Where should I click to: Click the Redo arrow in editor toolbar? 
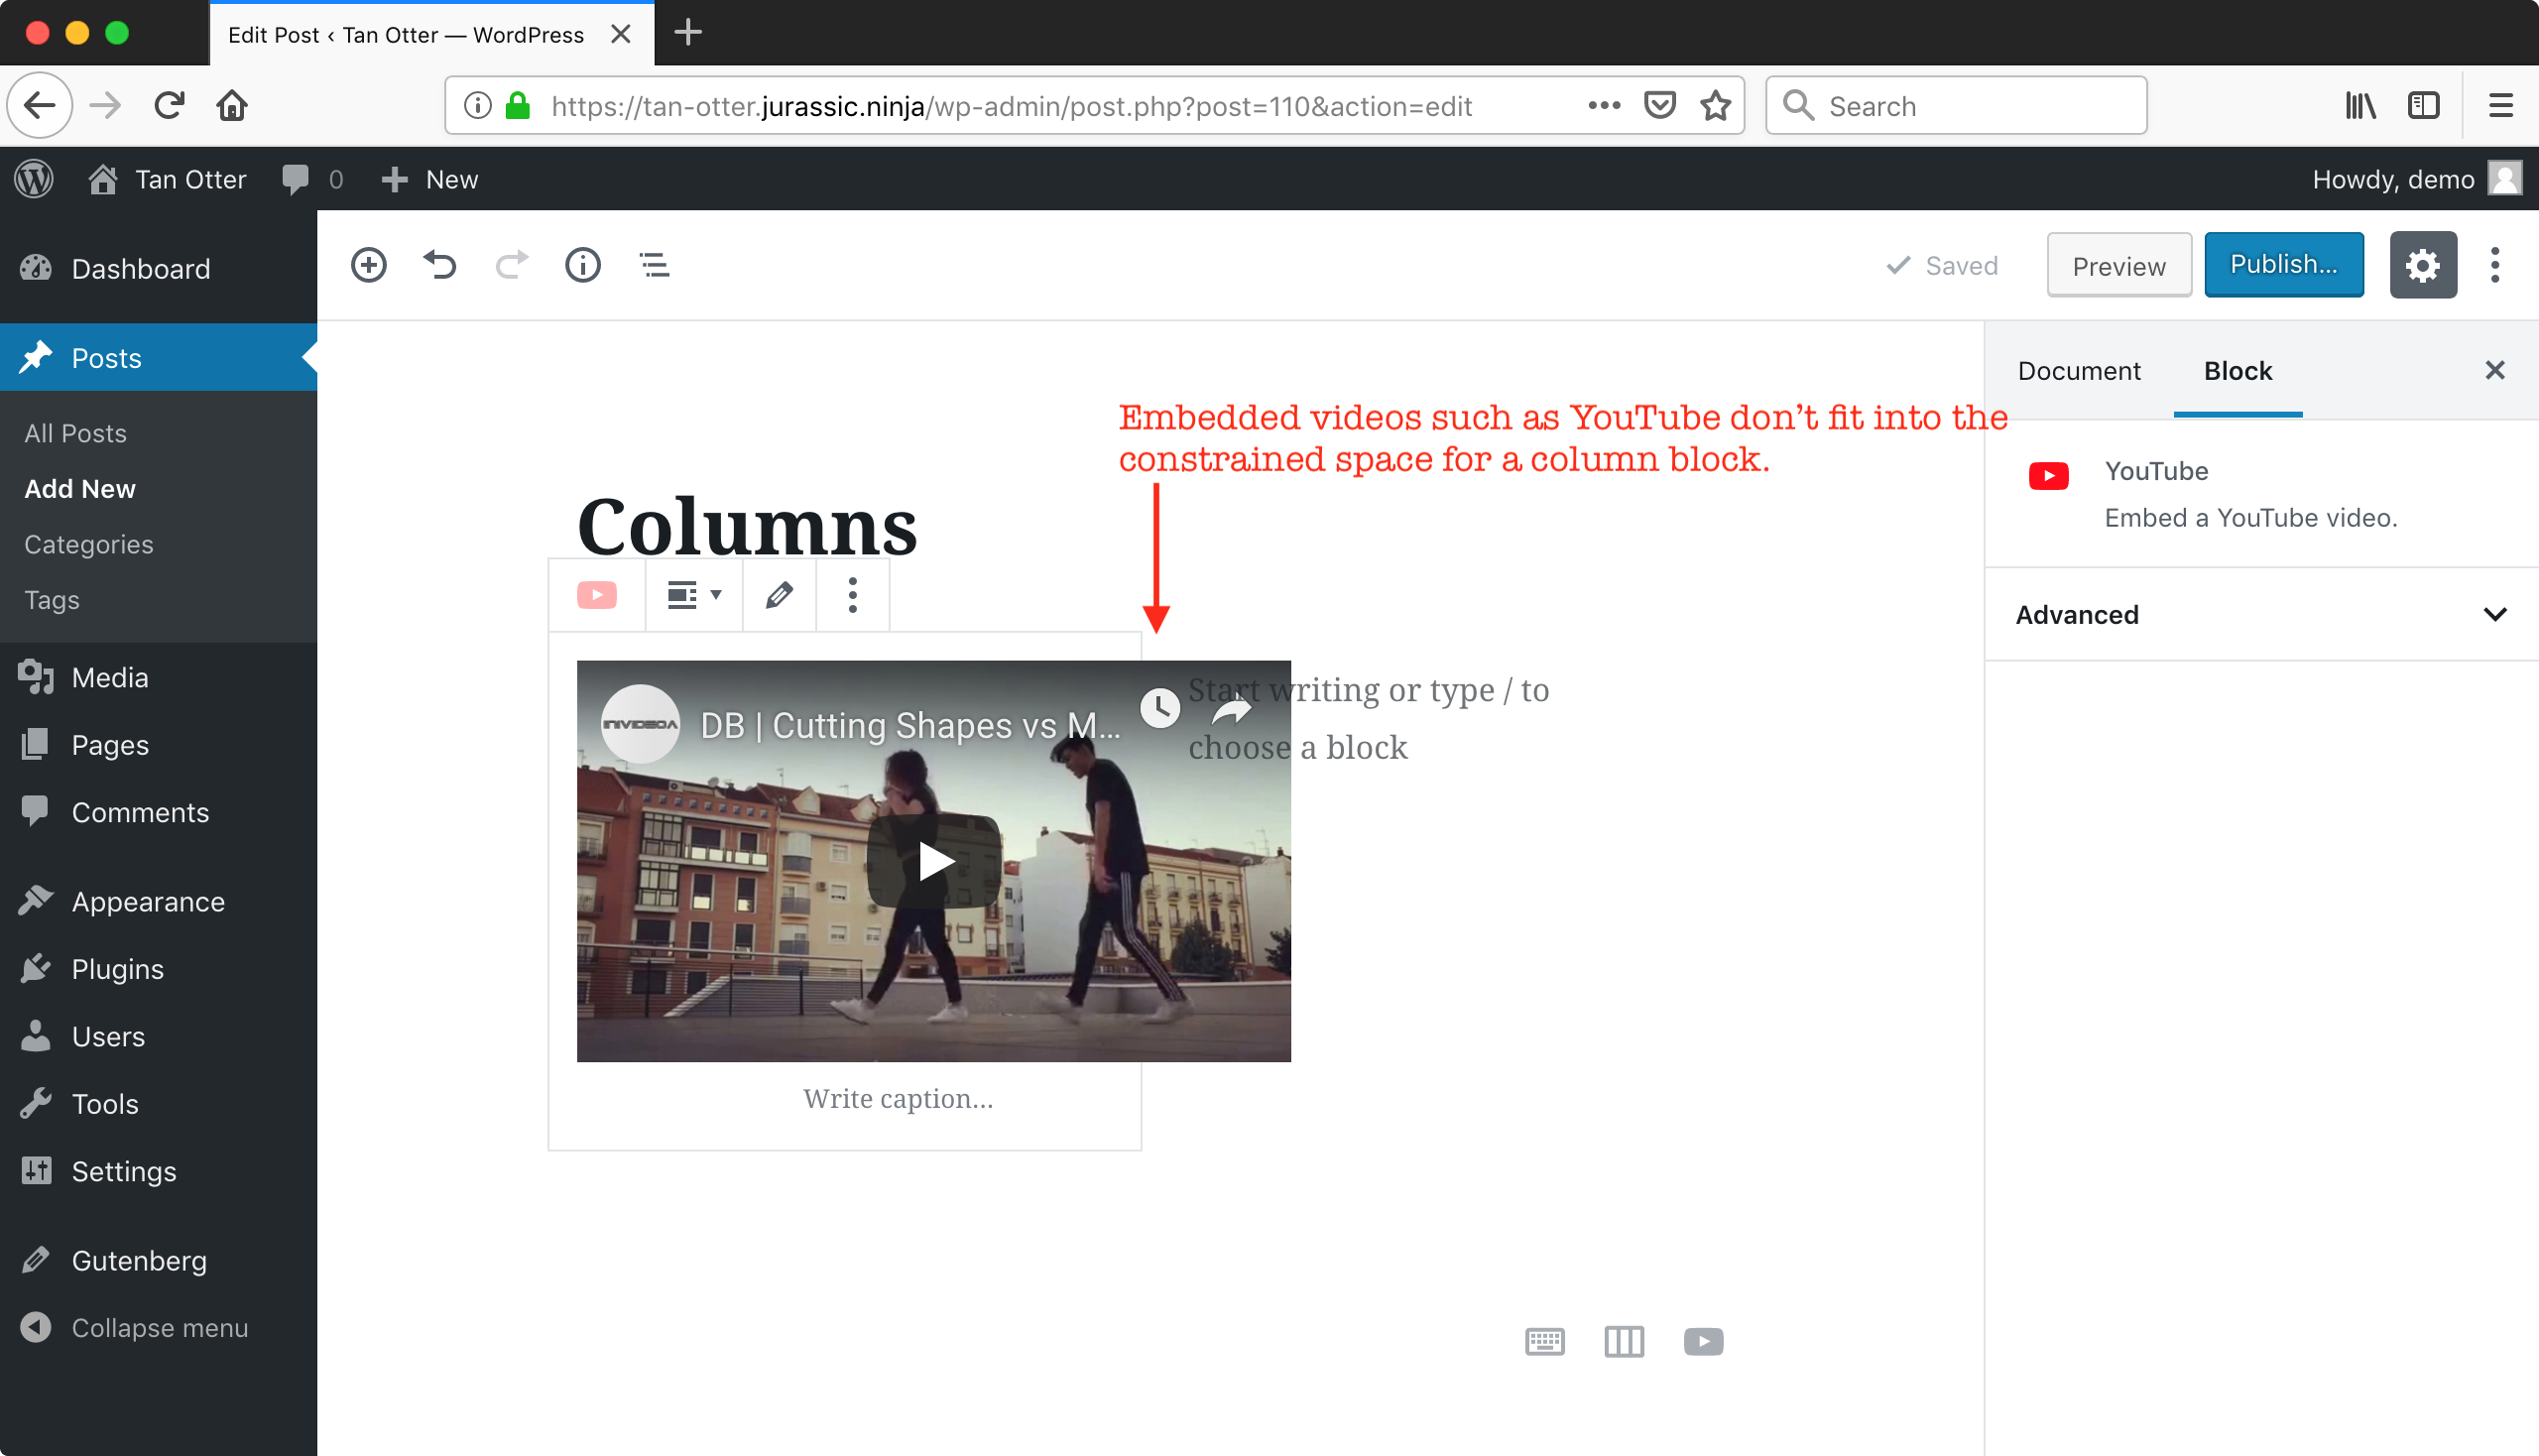(x=511, y=265)
